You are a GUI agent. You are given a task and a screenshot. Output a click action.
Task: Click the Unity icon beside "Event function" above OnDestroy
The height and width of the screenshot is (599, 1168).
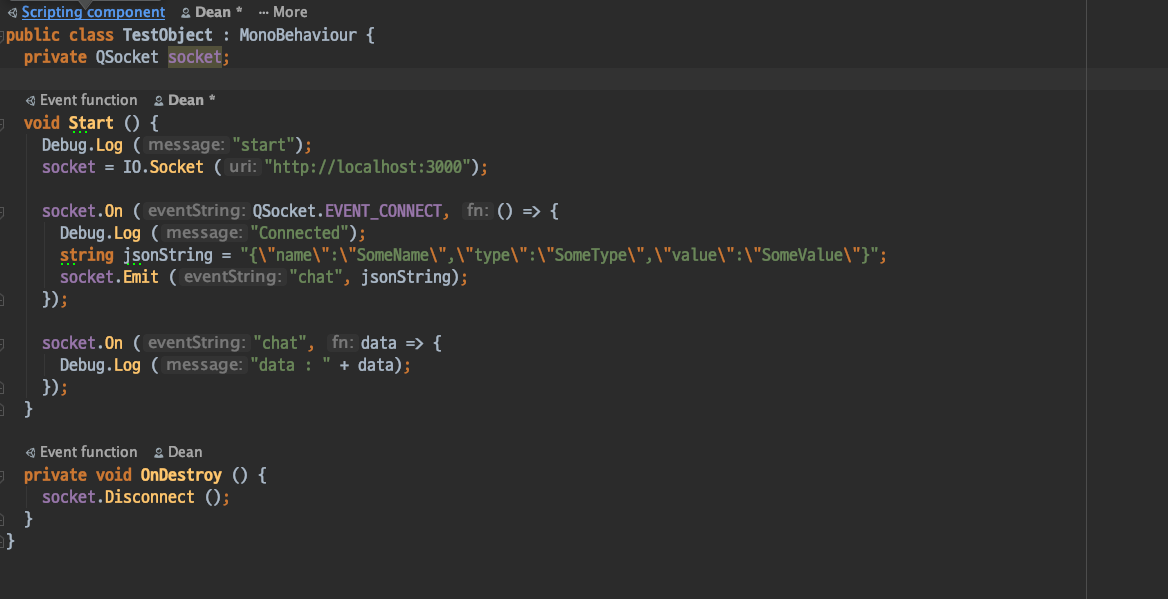coord(31,452)
